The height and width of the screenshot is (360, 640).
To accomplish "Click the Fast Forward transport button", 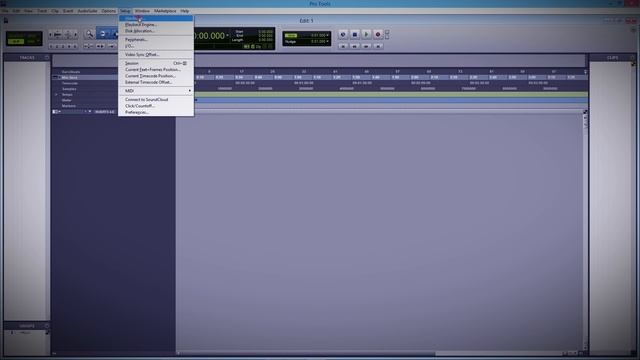I will tap(366, 47).
